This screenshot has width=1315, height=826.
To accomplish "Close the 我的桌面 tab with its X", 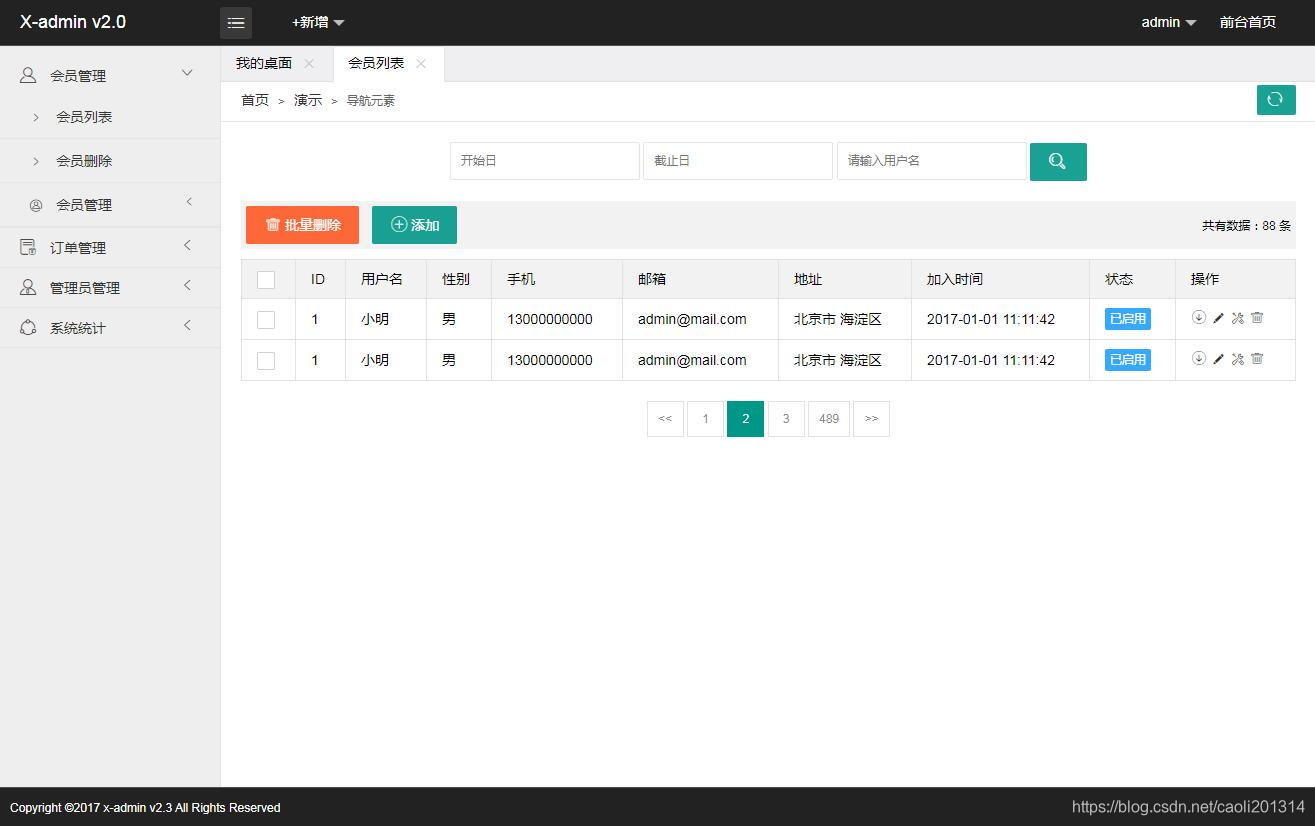I will 309,63.
